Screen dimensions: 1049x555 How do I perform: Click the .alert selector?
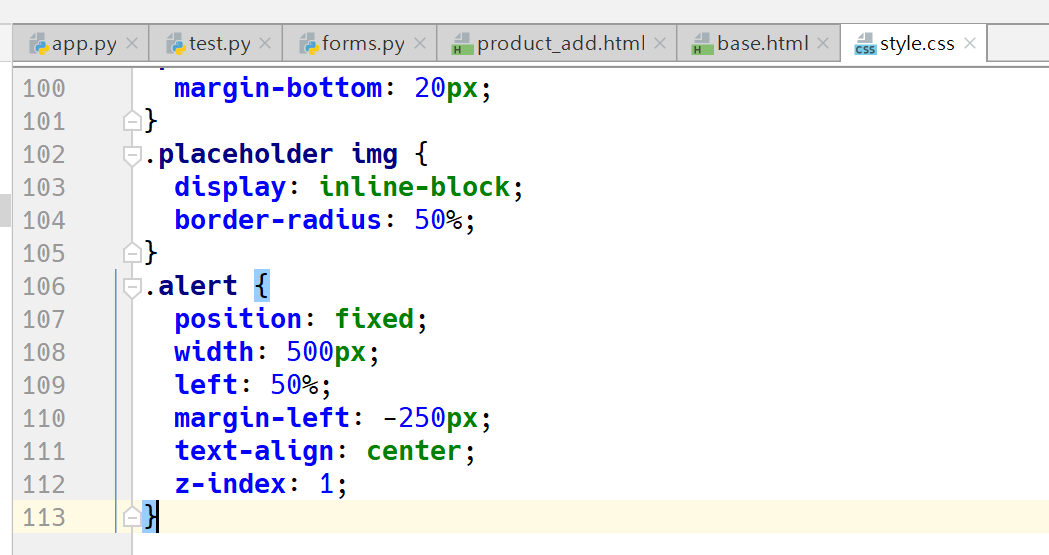pyautogui.click(x=191, y=286)
